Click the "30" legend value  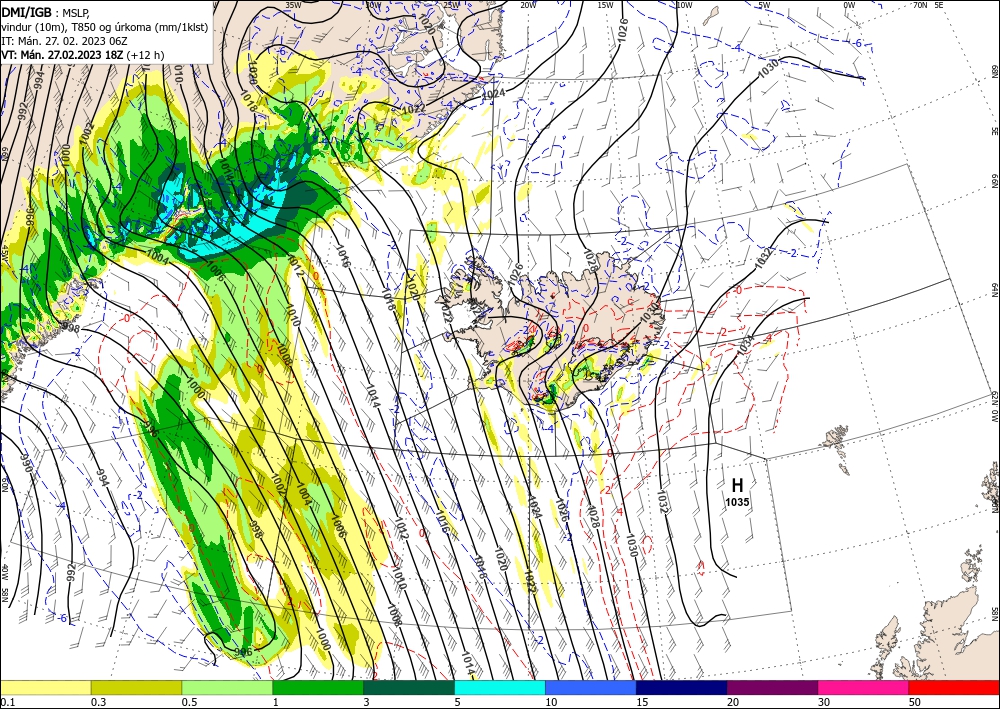824,702
